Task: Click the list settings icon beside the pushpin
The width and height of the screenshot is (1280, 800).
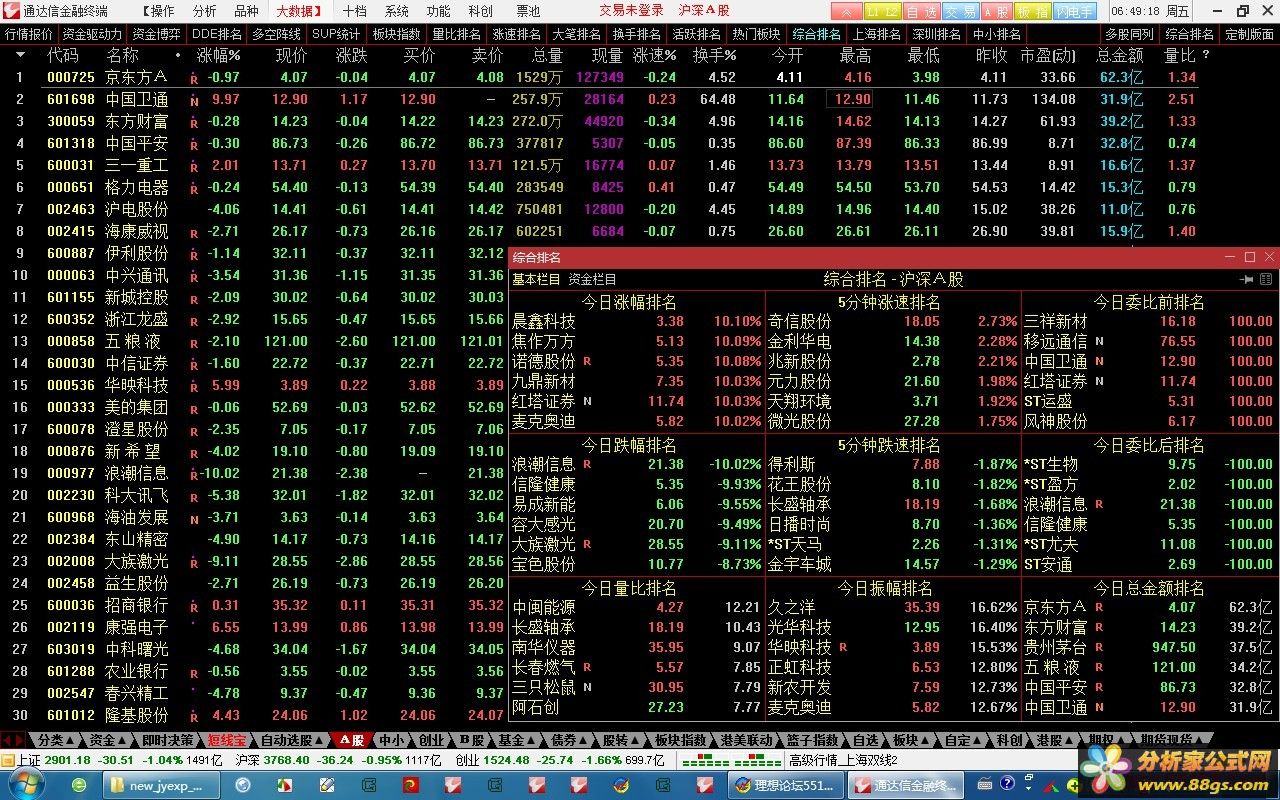Action: [1266, 280]
